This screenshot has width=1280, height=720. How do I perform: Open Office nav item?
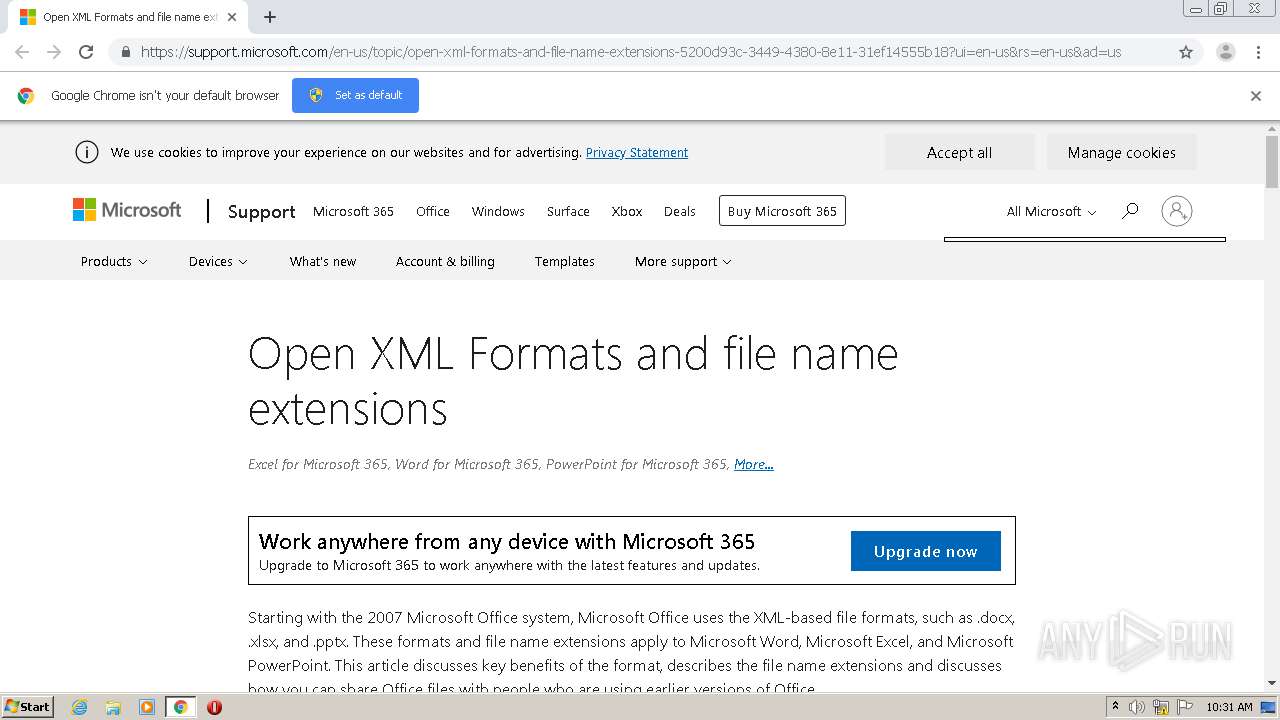433,211
